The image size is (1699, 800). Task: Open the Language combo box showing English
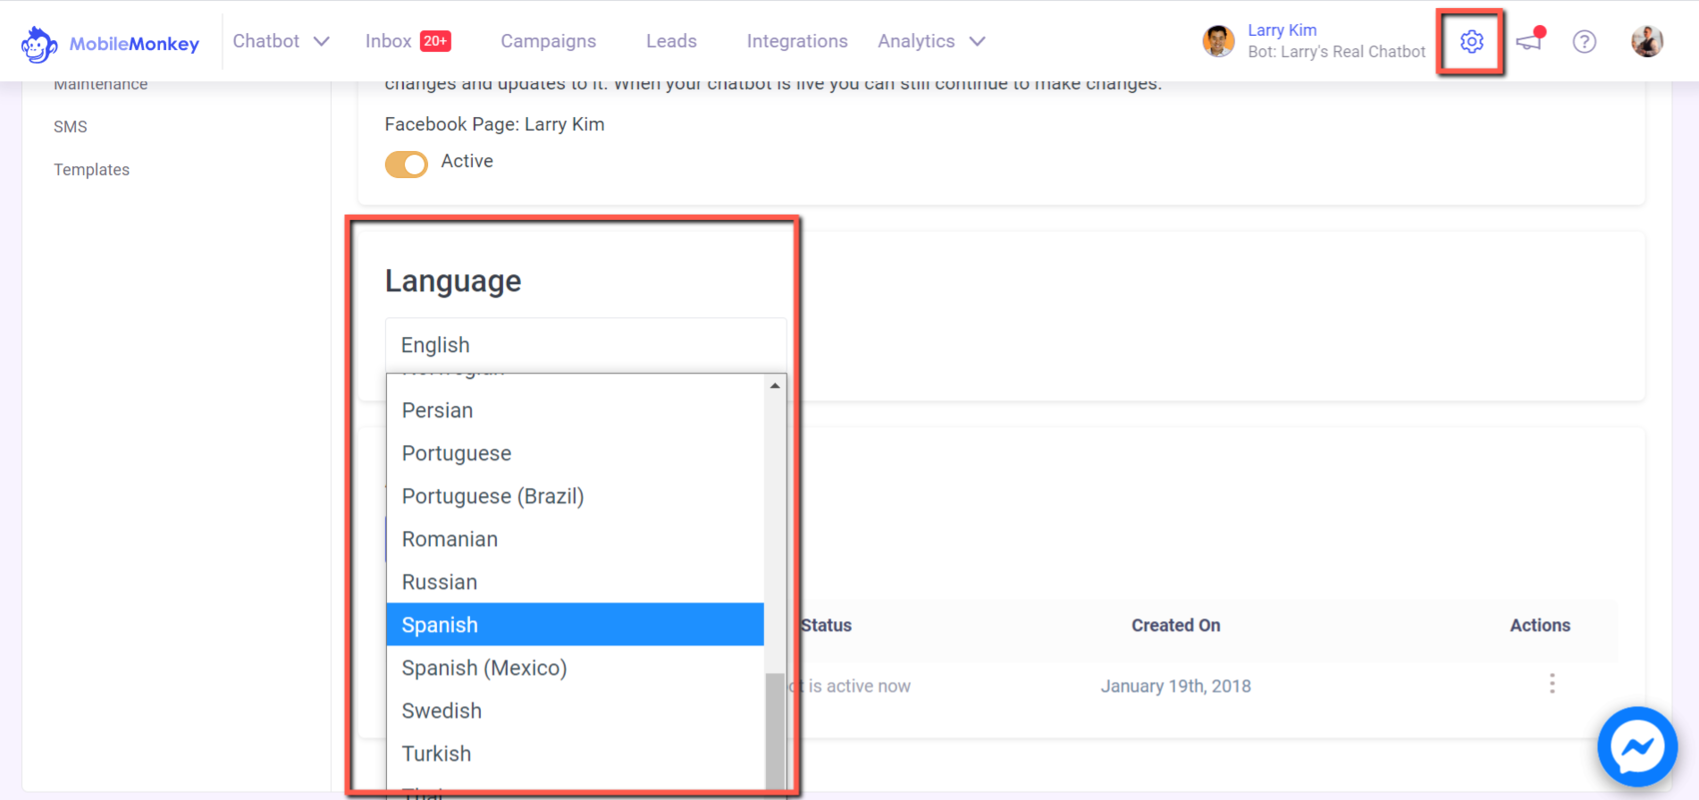tap(585, 345)
